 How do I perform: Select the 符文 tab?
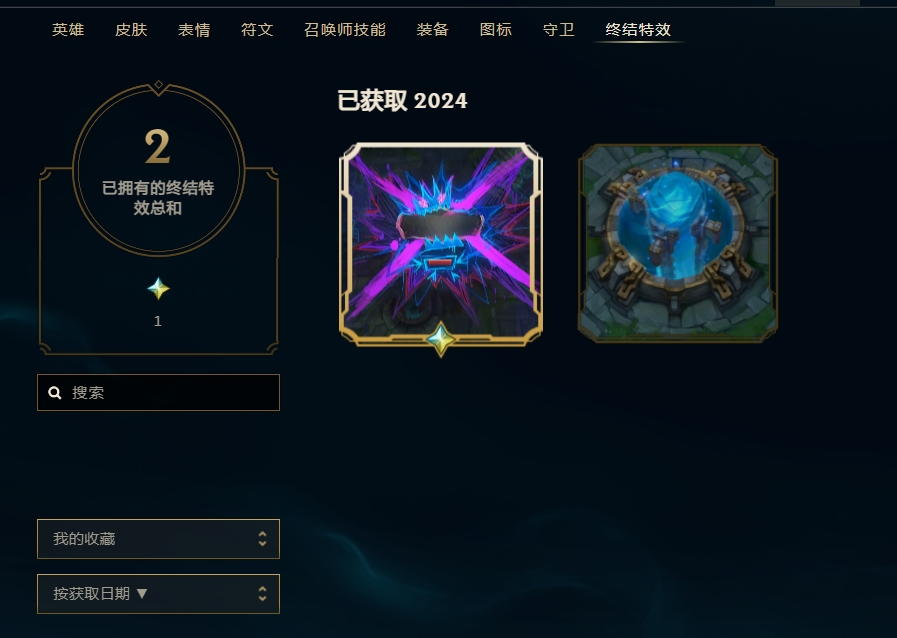(x=257, y=29)
